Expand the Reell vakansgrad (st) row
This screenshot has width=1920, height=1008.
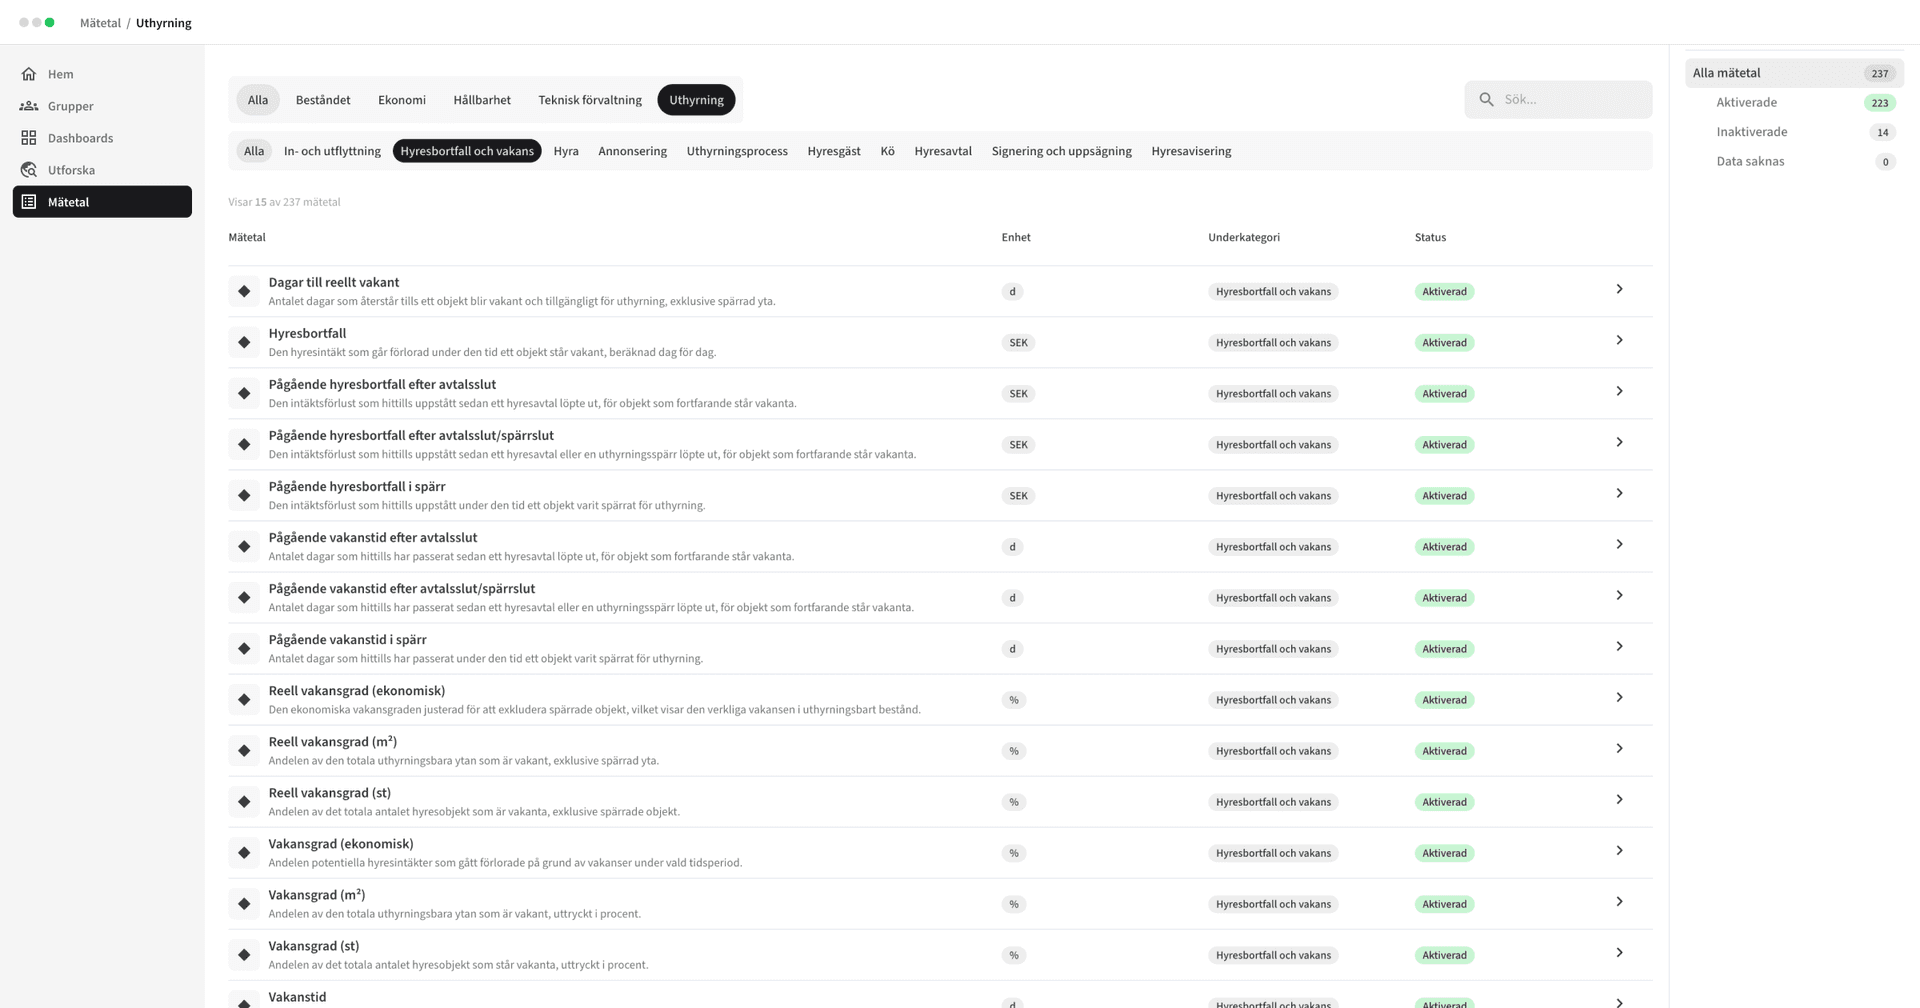[1620, 799]
